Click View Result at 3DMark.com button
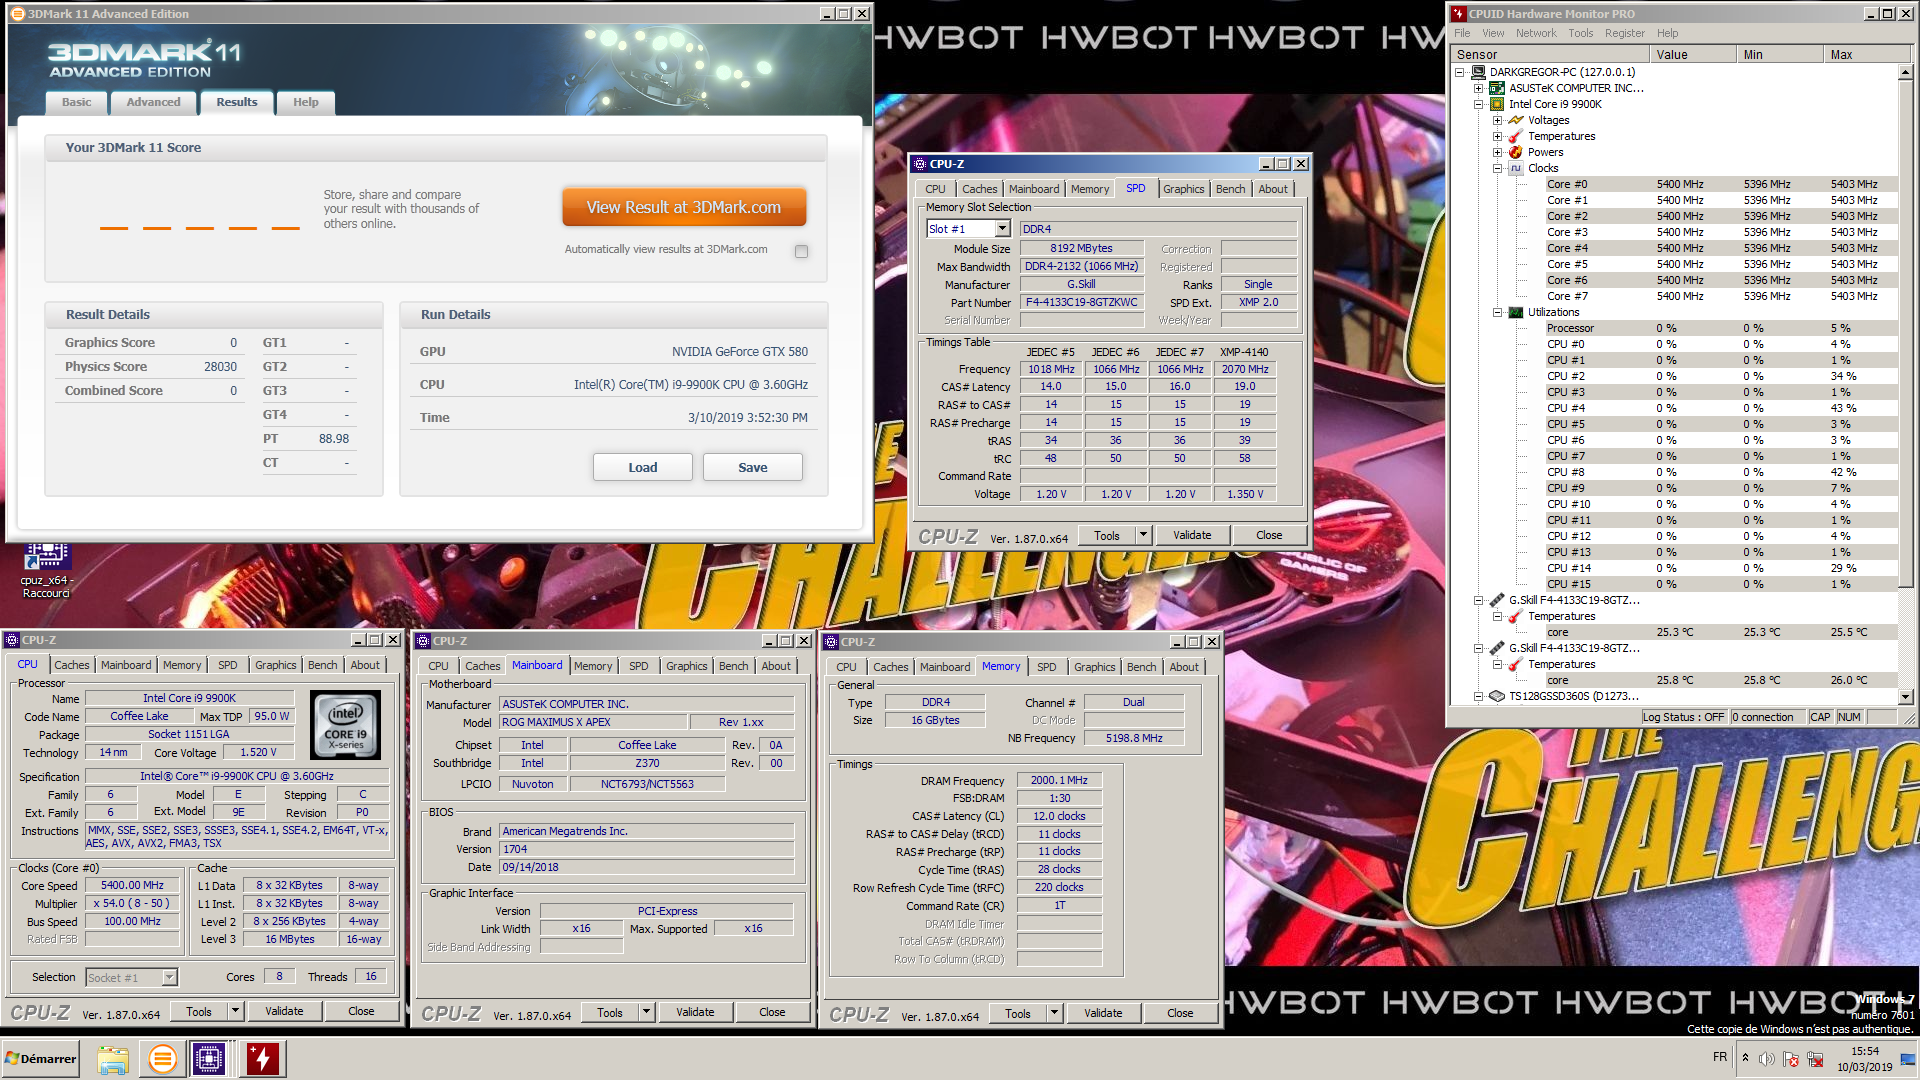Image resolution: width=1920 pixels, height=1080 pixels. [x=684, y=207]
